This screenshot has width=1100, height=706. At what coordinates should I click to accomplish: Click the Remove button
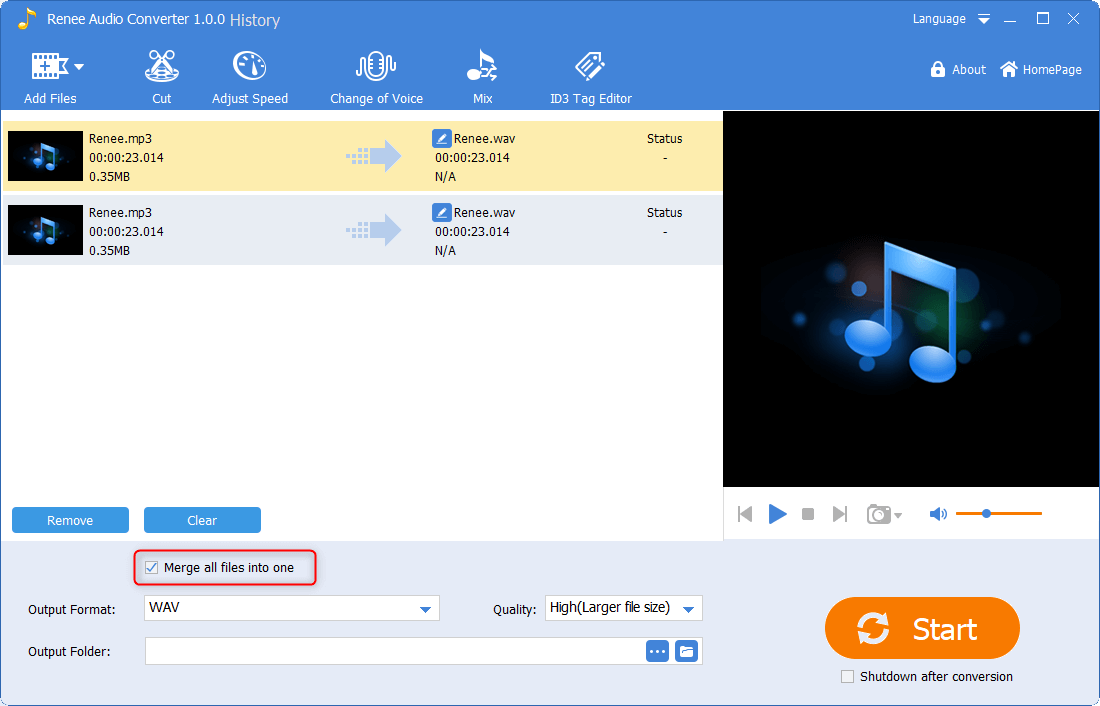(70, 520)
